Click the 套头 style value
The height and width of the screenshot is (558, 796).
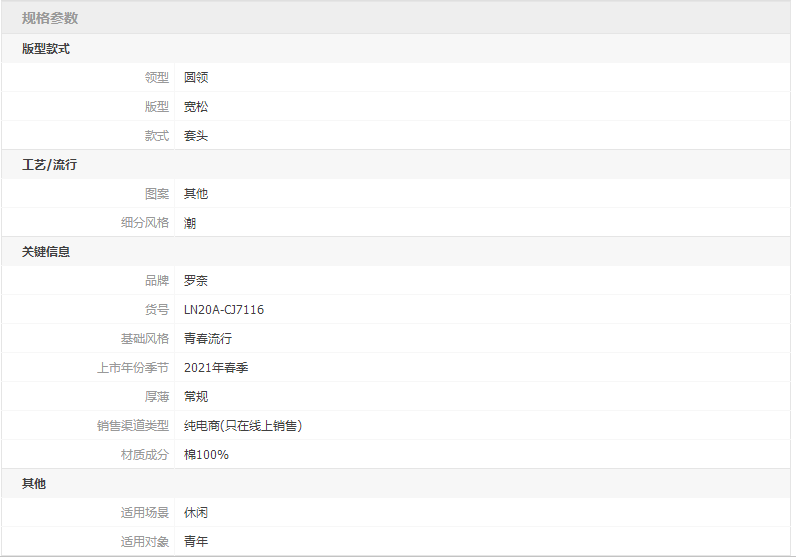[196, 136]
